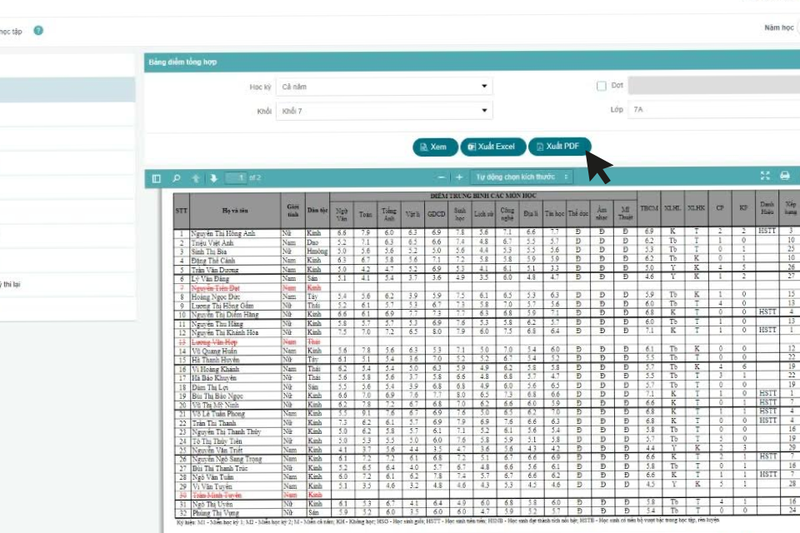Click student name Ngô Văn Tuấn
The height and width of the screenshot is (533, 800).
coord(212,477)
